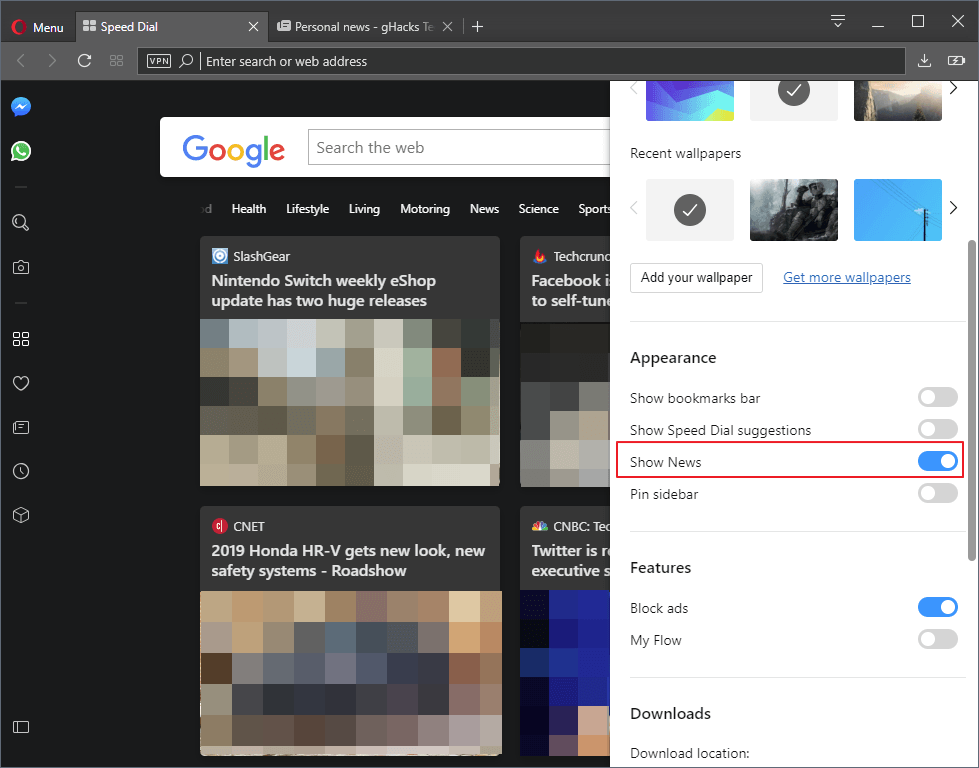
Task: Open the downloads icon in toolbar
Action: tap(925, 61)
